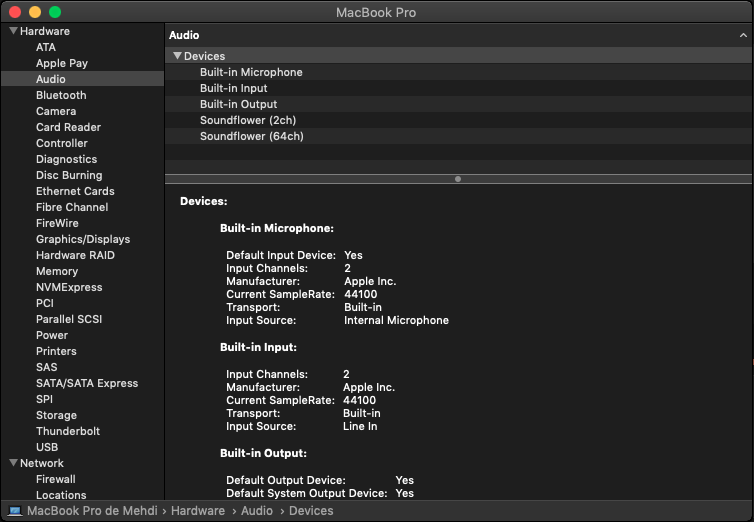Collapse the Hardware section triangle
This screenshot has width=754, height=522.
13,31
